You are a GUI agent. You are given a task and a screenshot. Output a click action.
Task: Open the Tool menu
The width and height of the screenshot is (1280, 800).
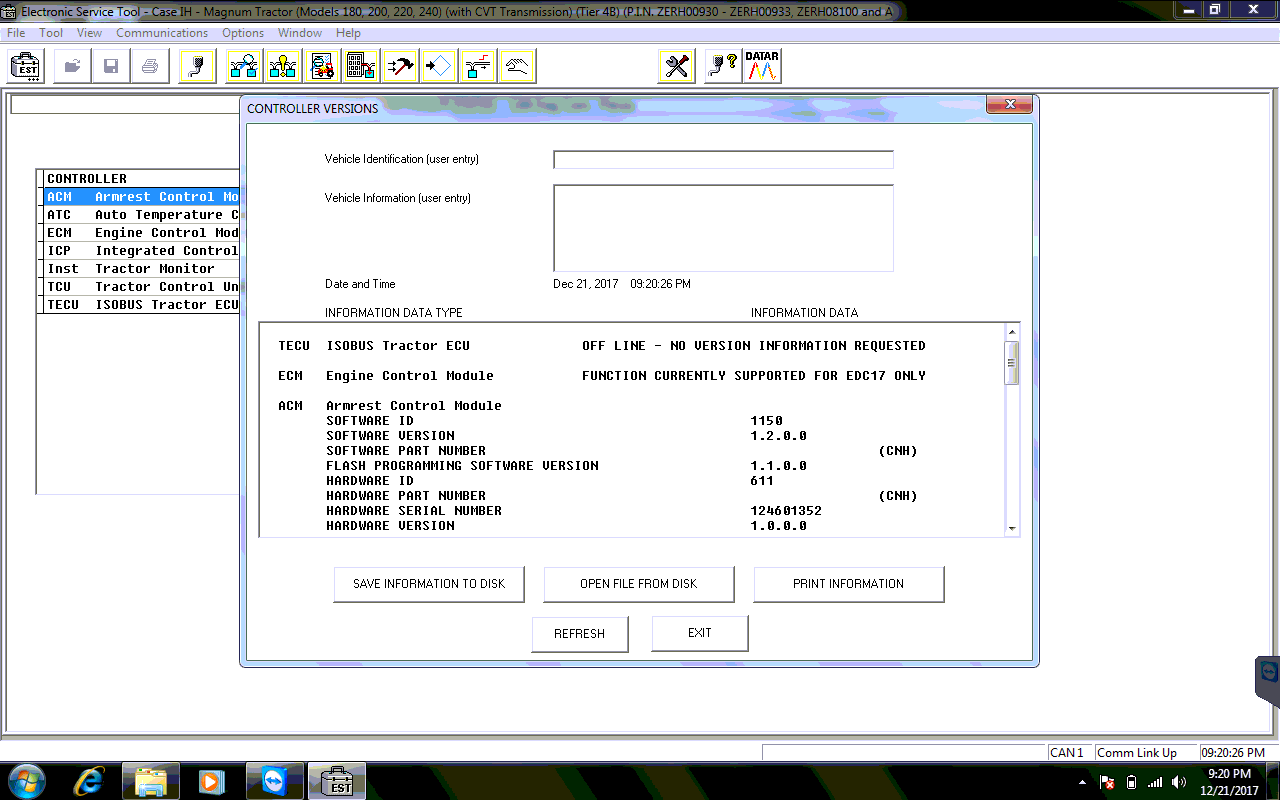[x=51, y=33]
